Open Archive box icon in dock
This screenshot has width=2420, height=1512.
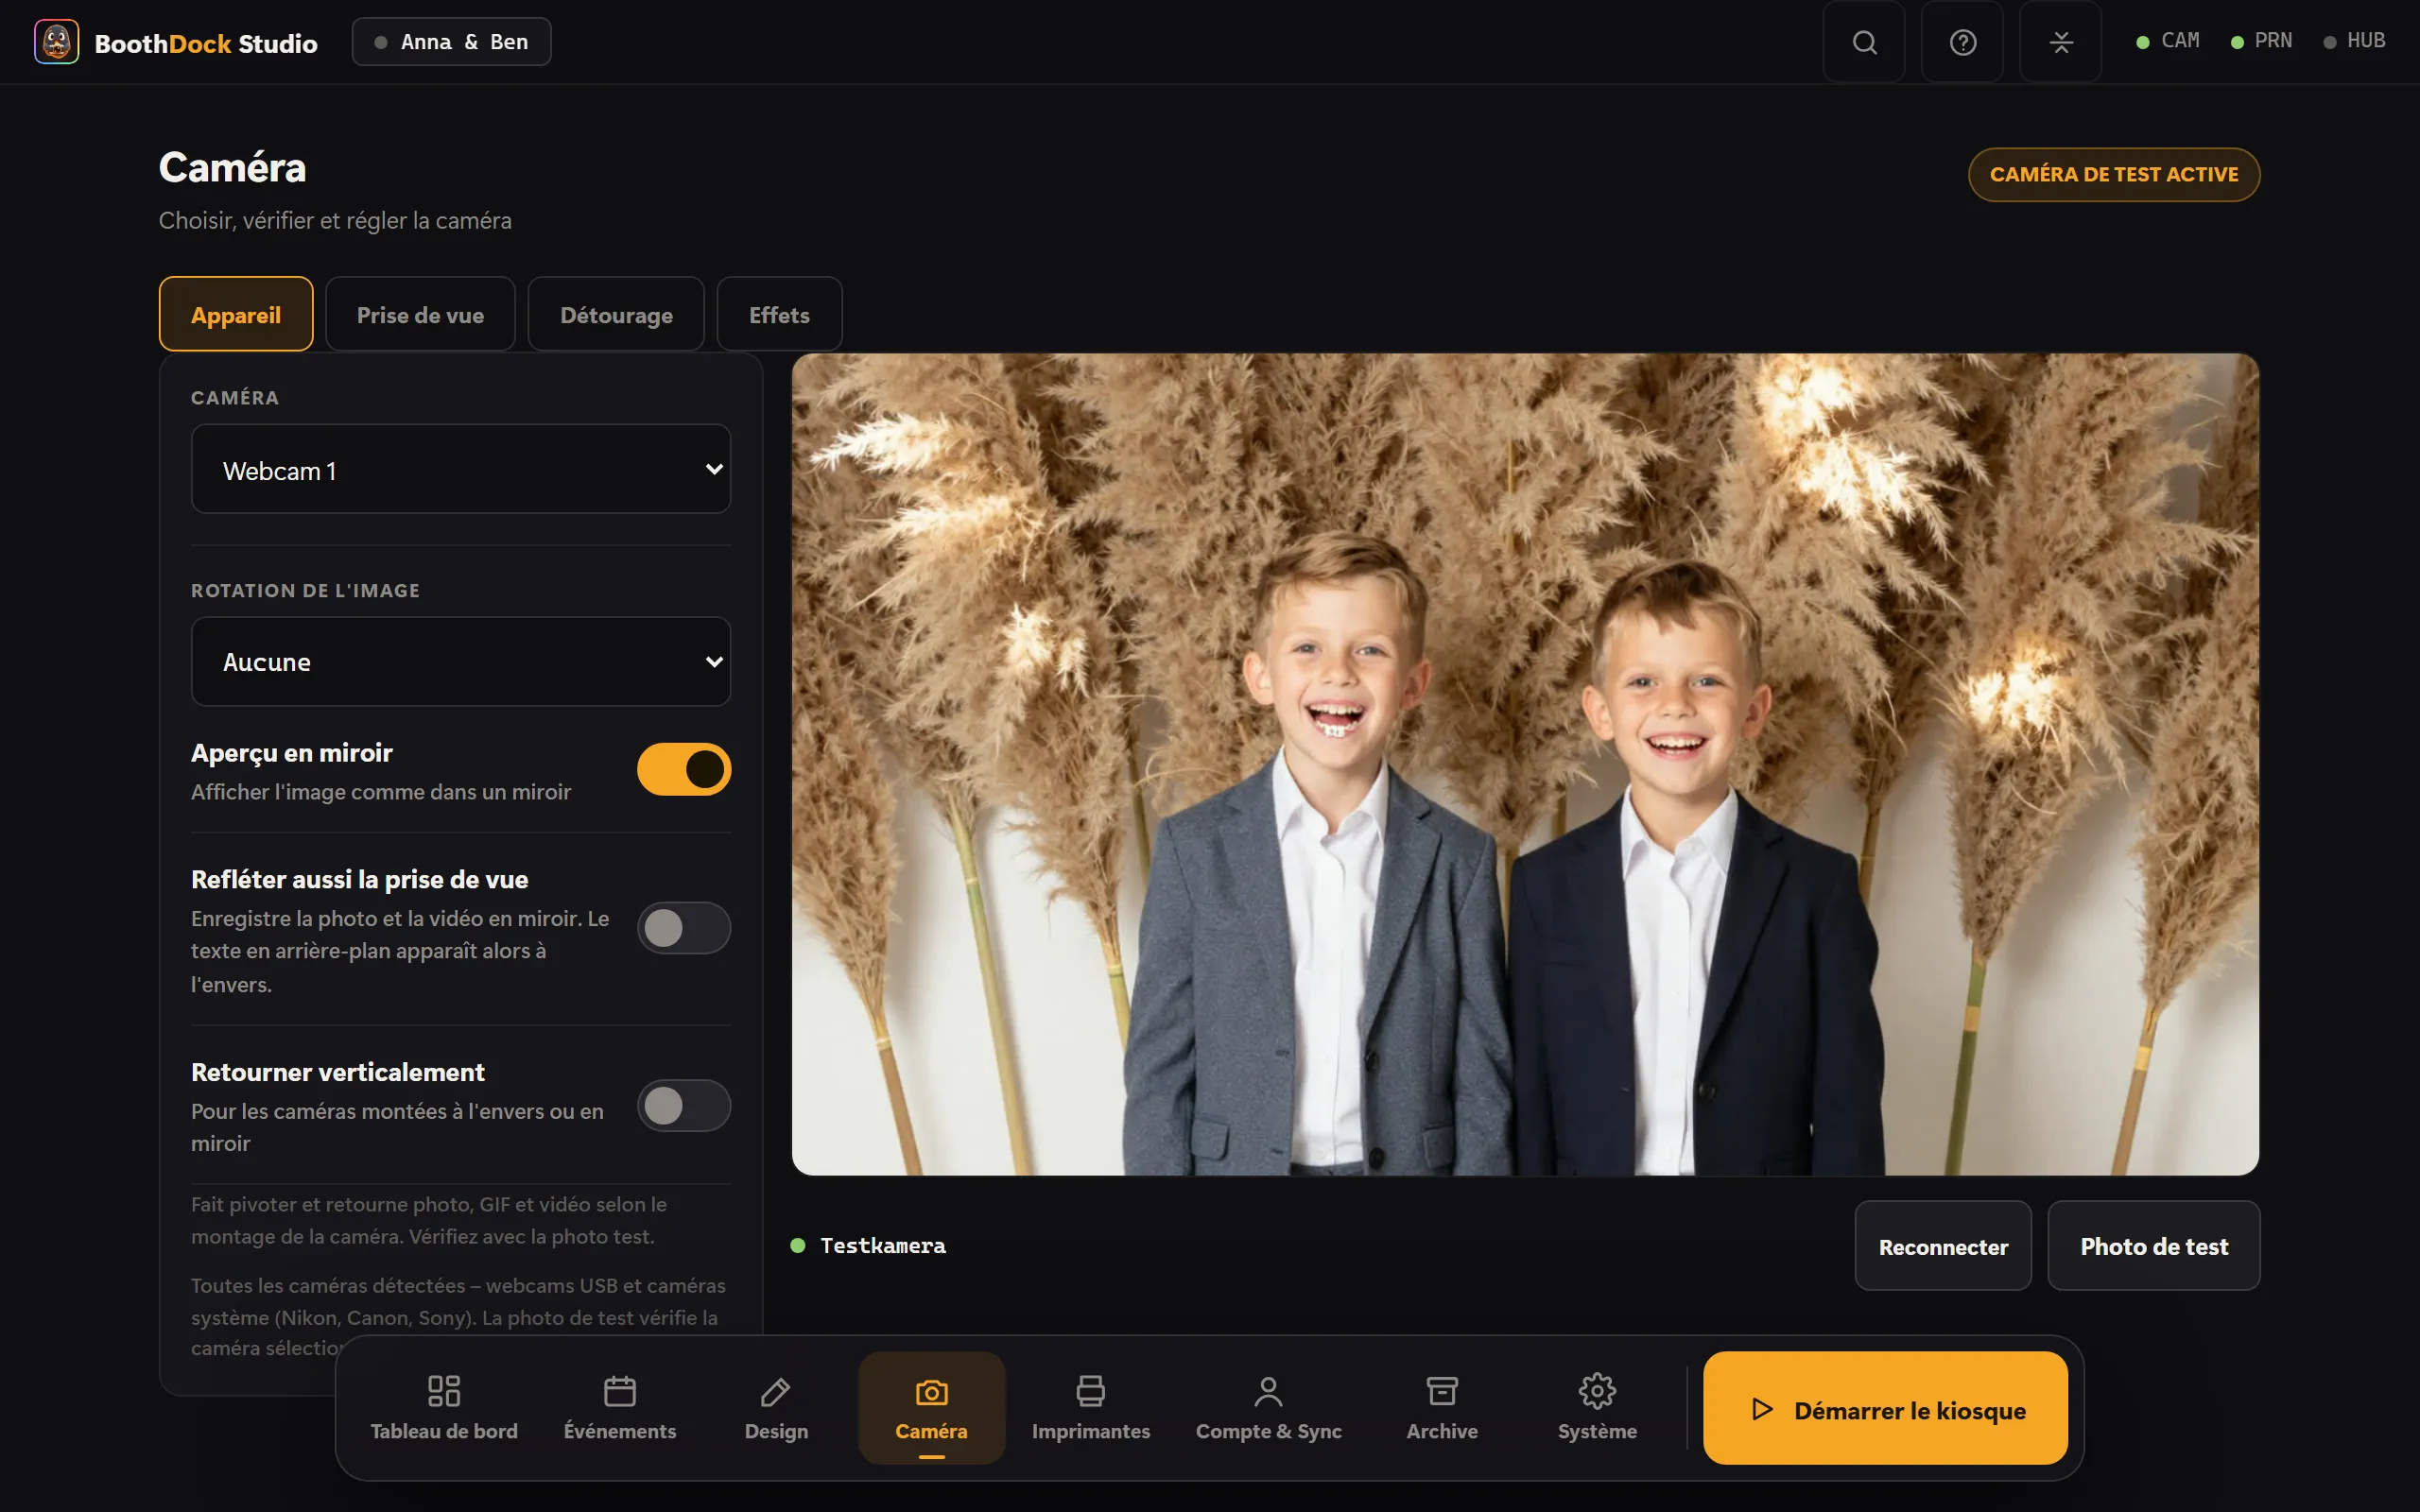tap(1442, 1408)
